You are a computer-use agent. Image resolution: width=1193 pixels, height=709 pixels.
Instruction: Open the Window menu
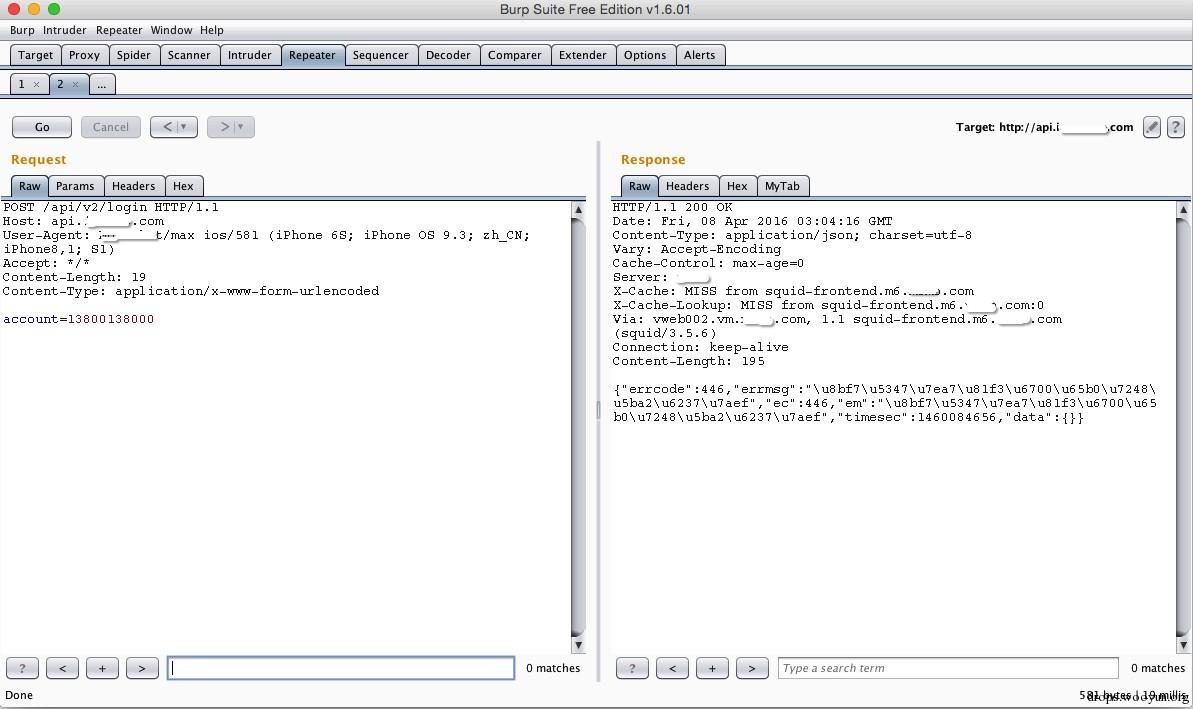pos(171,30)
